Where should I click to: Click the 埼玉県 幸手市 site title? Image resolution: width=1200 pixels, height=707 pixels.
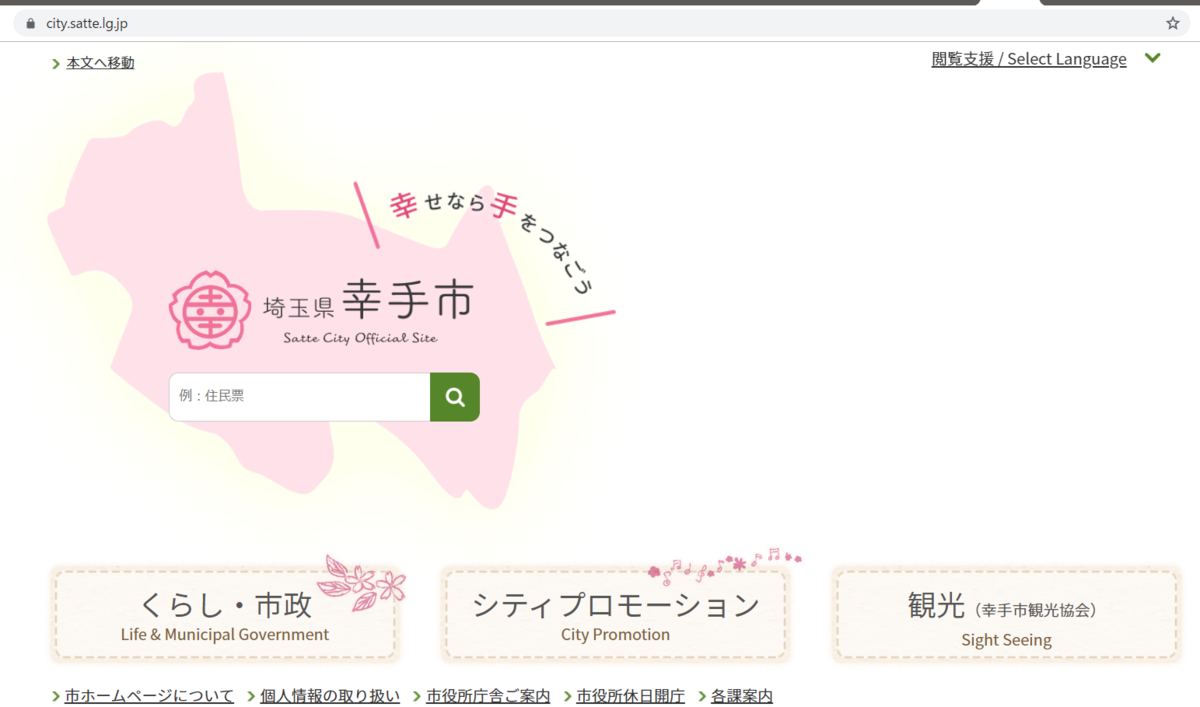(x=368, y=300)
